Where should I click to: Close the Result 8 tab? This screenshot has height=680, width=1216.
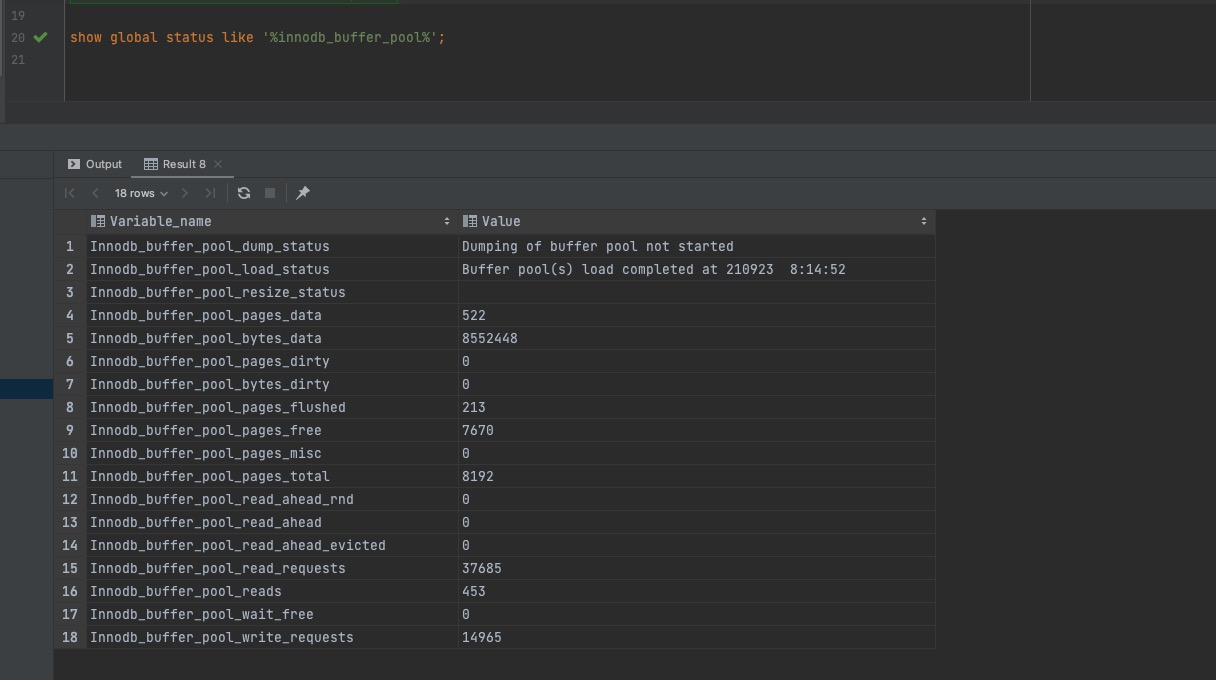(x=218, y=164)
